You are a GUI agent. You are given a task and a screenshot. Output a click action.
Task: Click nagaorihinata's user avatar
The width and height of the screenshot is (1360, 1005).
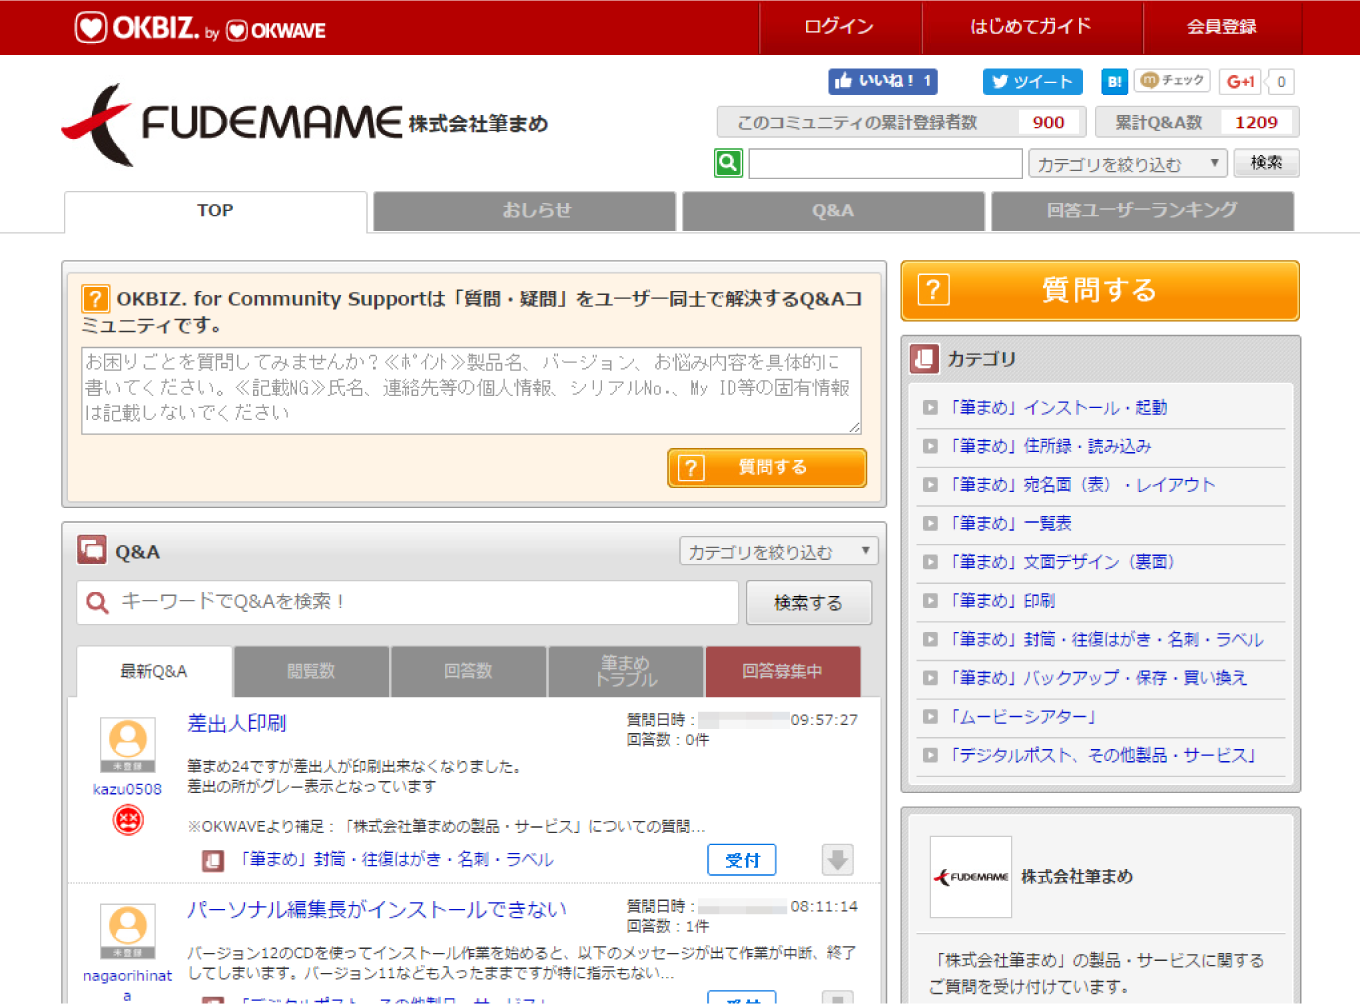[x=127, y=931]
